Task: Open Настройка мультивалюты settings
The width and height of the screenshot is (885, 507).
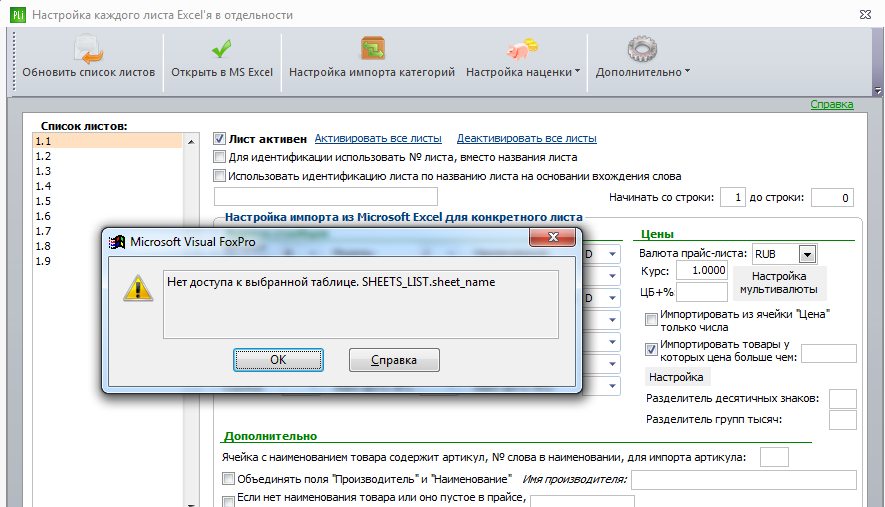Action: coord(779,283)
